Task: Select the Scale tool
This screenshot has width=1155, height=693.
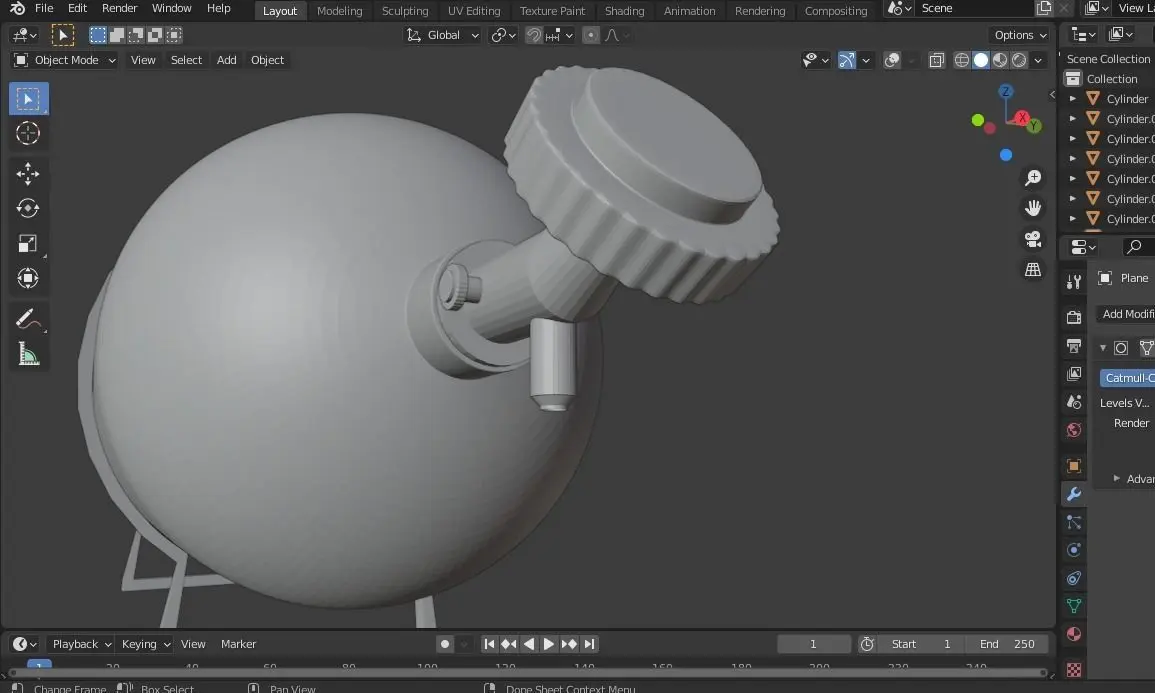Action: pos(28,243)
